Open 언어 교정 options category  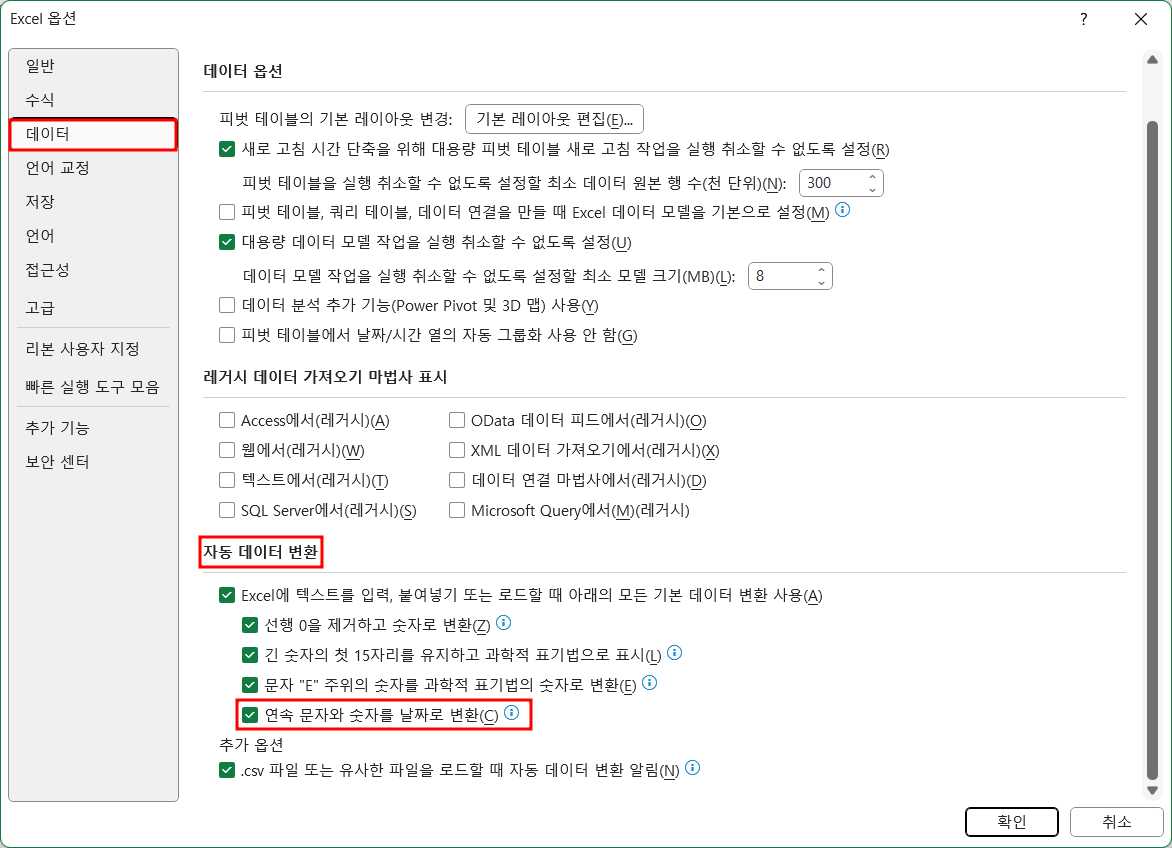(93, 168)
